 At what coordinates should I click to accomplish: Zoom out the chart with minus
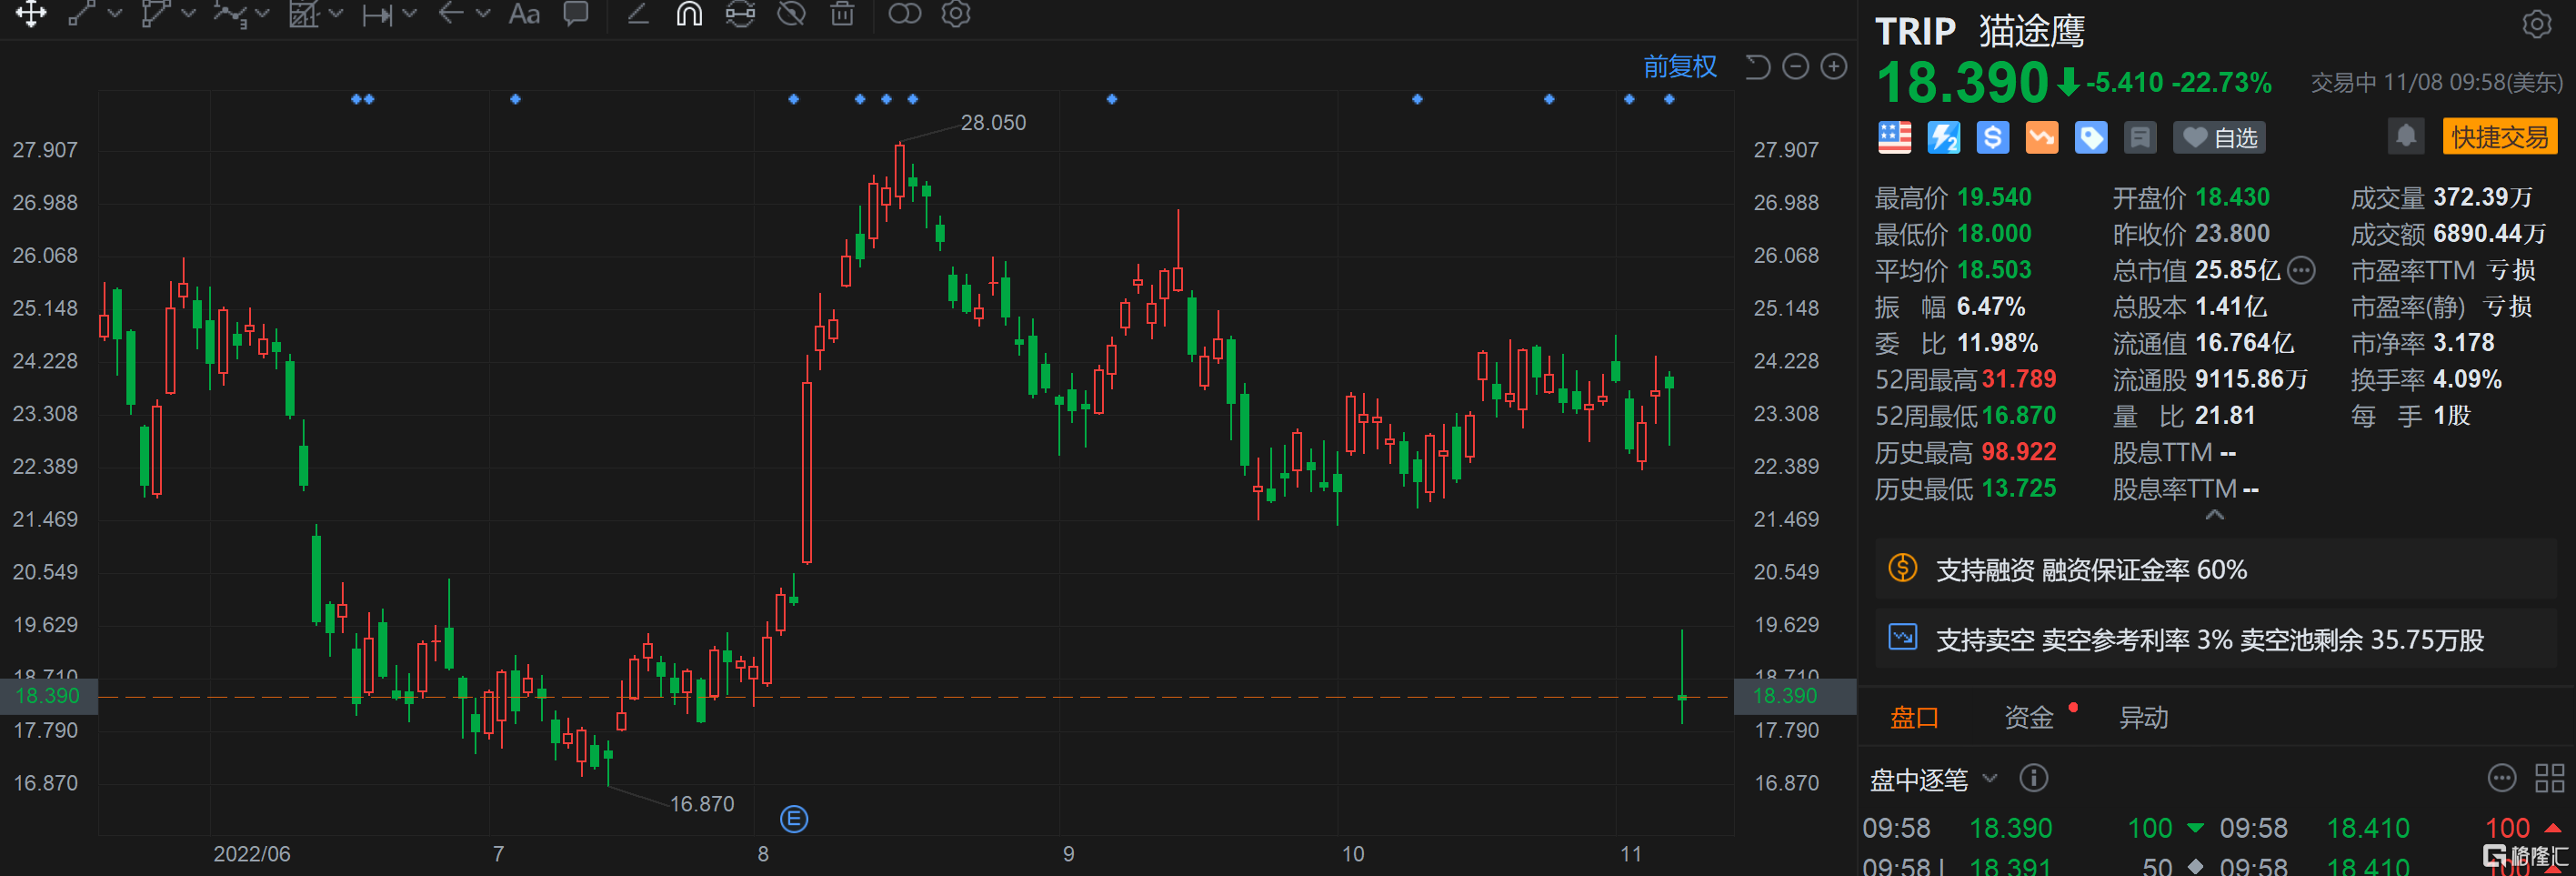pos(1796,67)
